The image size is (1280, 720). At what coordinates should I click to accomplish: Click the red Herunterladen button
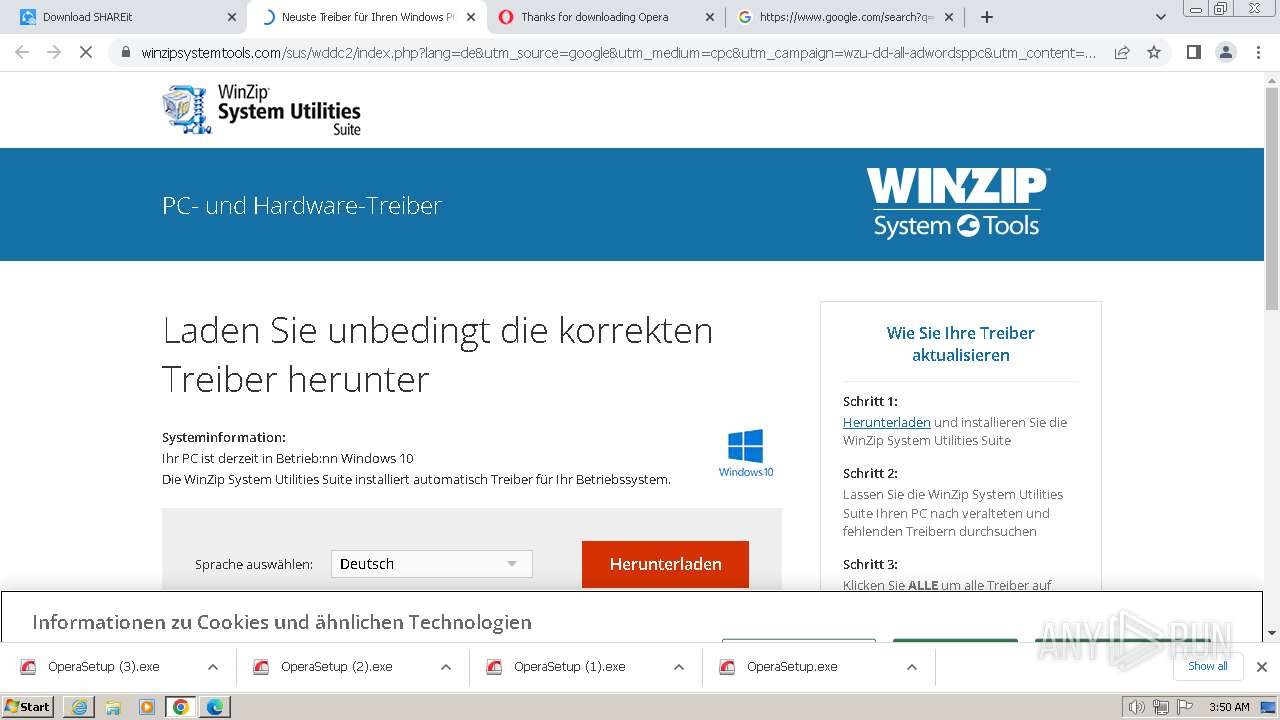665,564
